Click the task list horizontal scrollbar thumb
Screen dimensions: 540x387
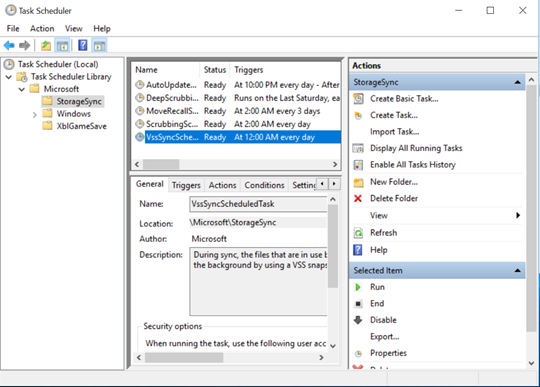161,164
